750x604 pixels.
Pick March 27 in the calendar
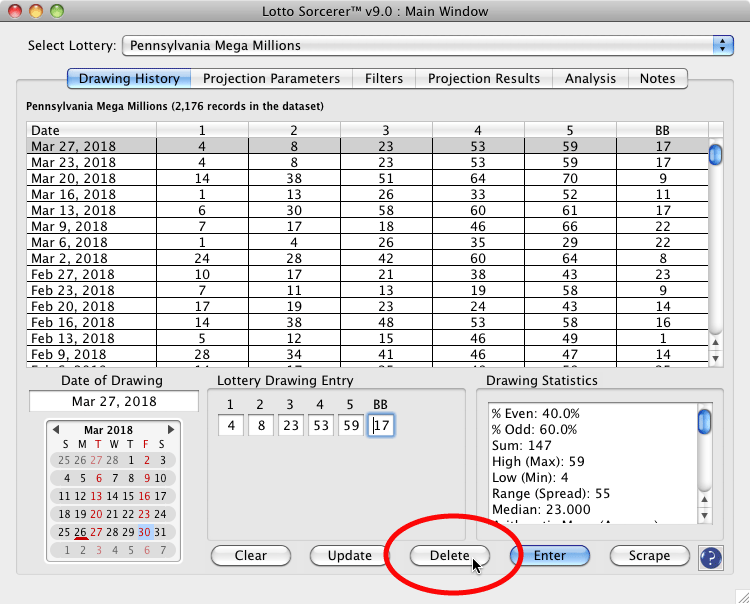tap(96, 532)
